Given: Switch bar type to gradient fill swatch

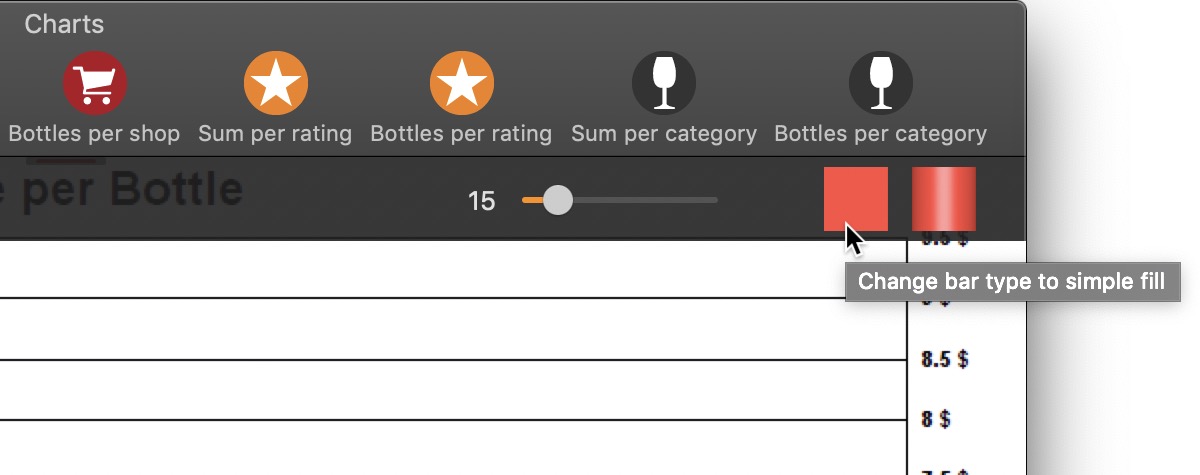Looking at the screenshot, I should [944, 199].
